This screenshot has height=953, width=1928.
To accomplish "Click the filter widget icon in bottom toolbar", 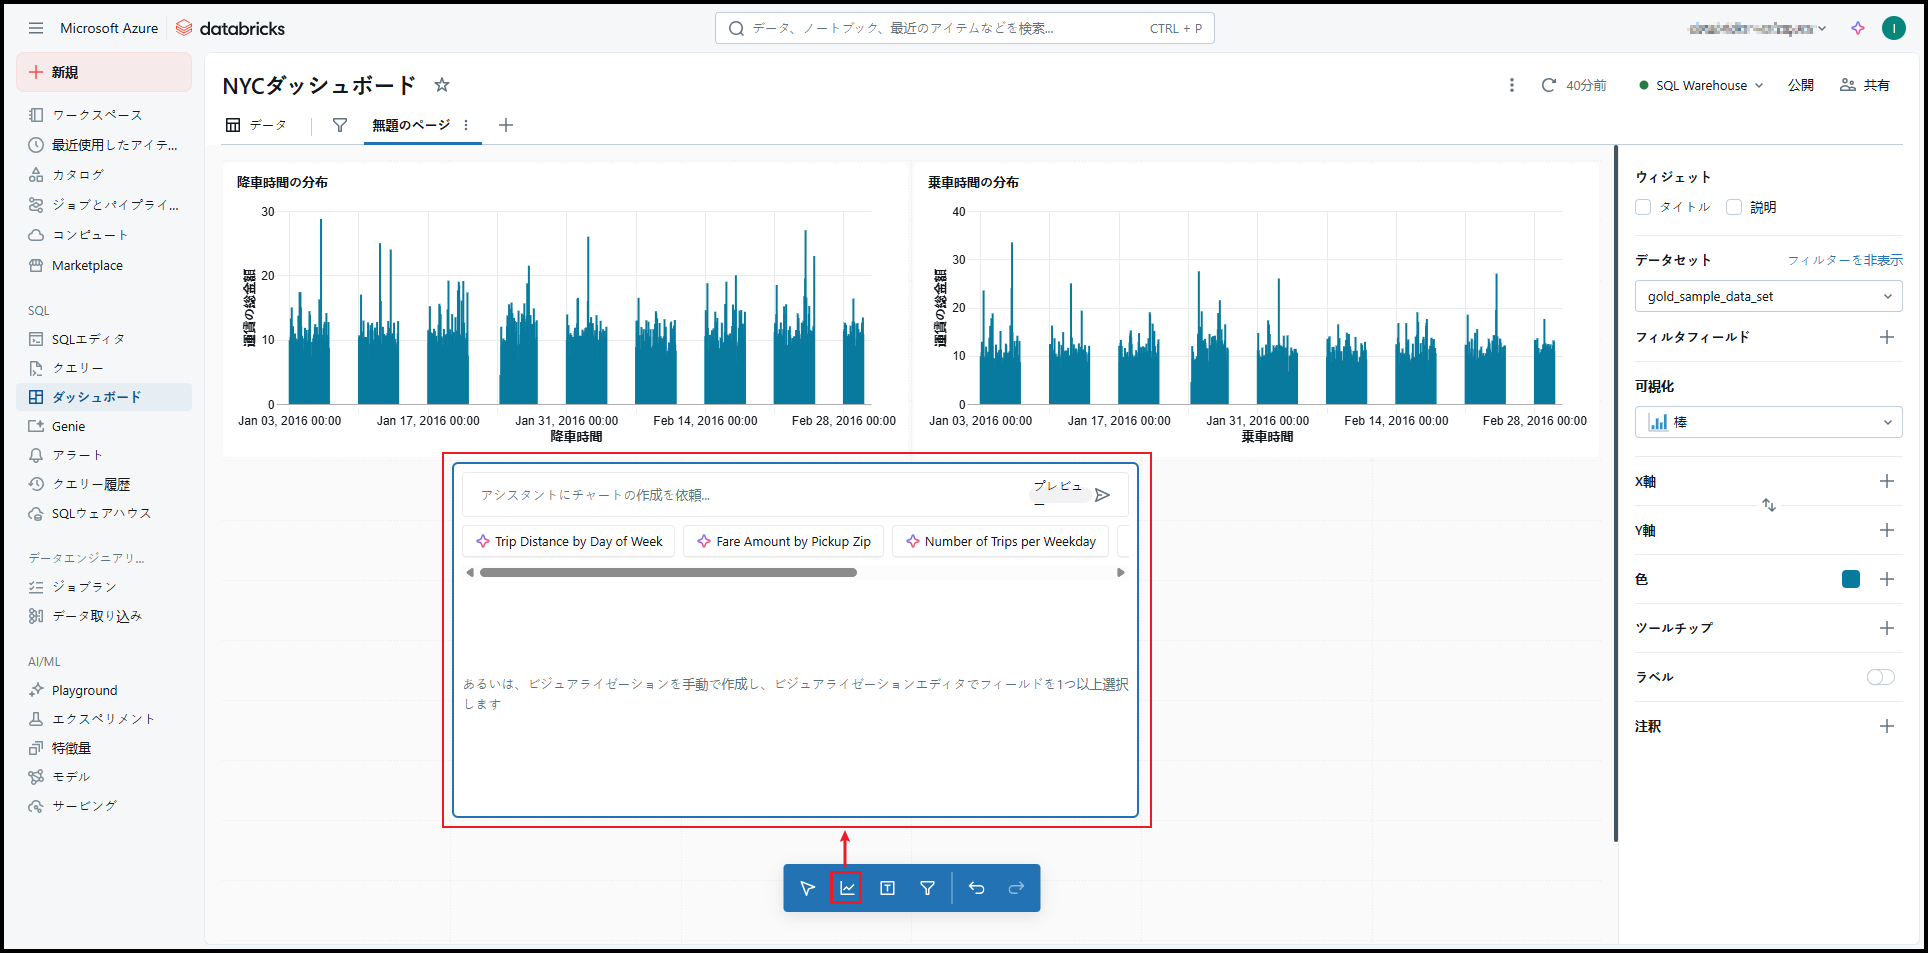I will coord(927,888).
